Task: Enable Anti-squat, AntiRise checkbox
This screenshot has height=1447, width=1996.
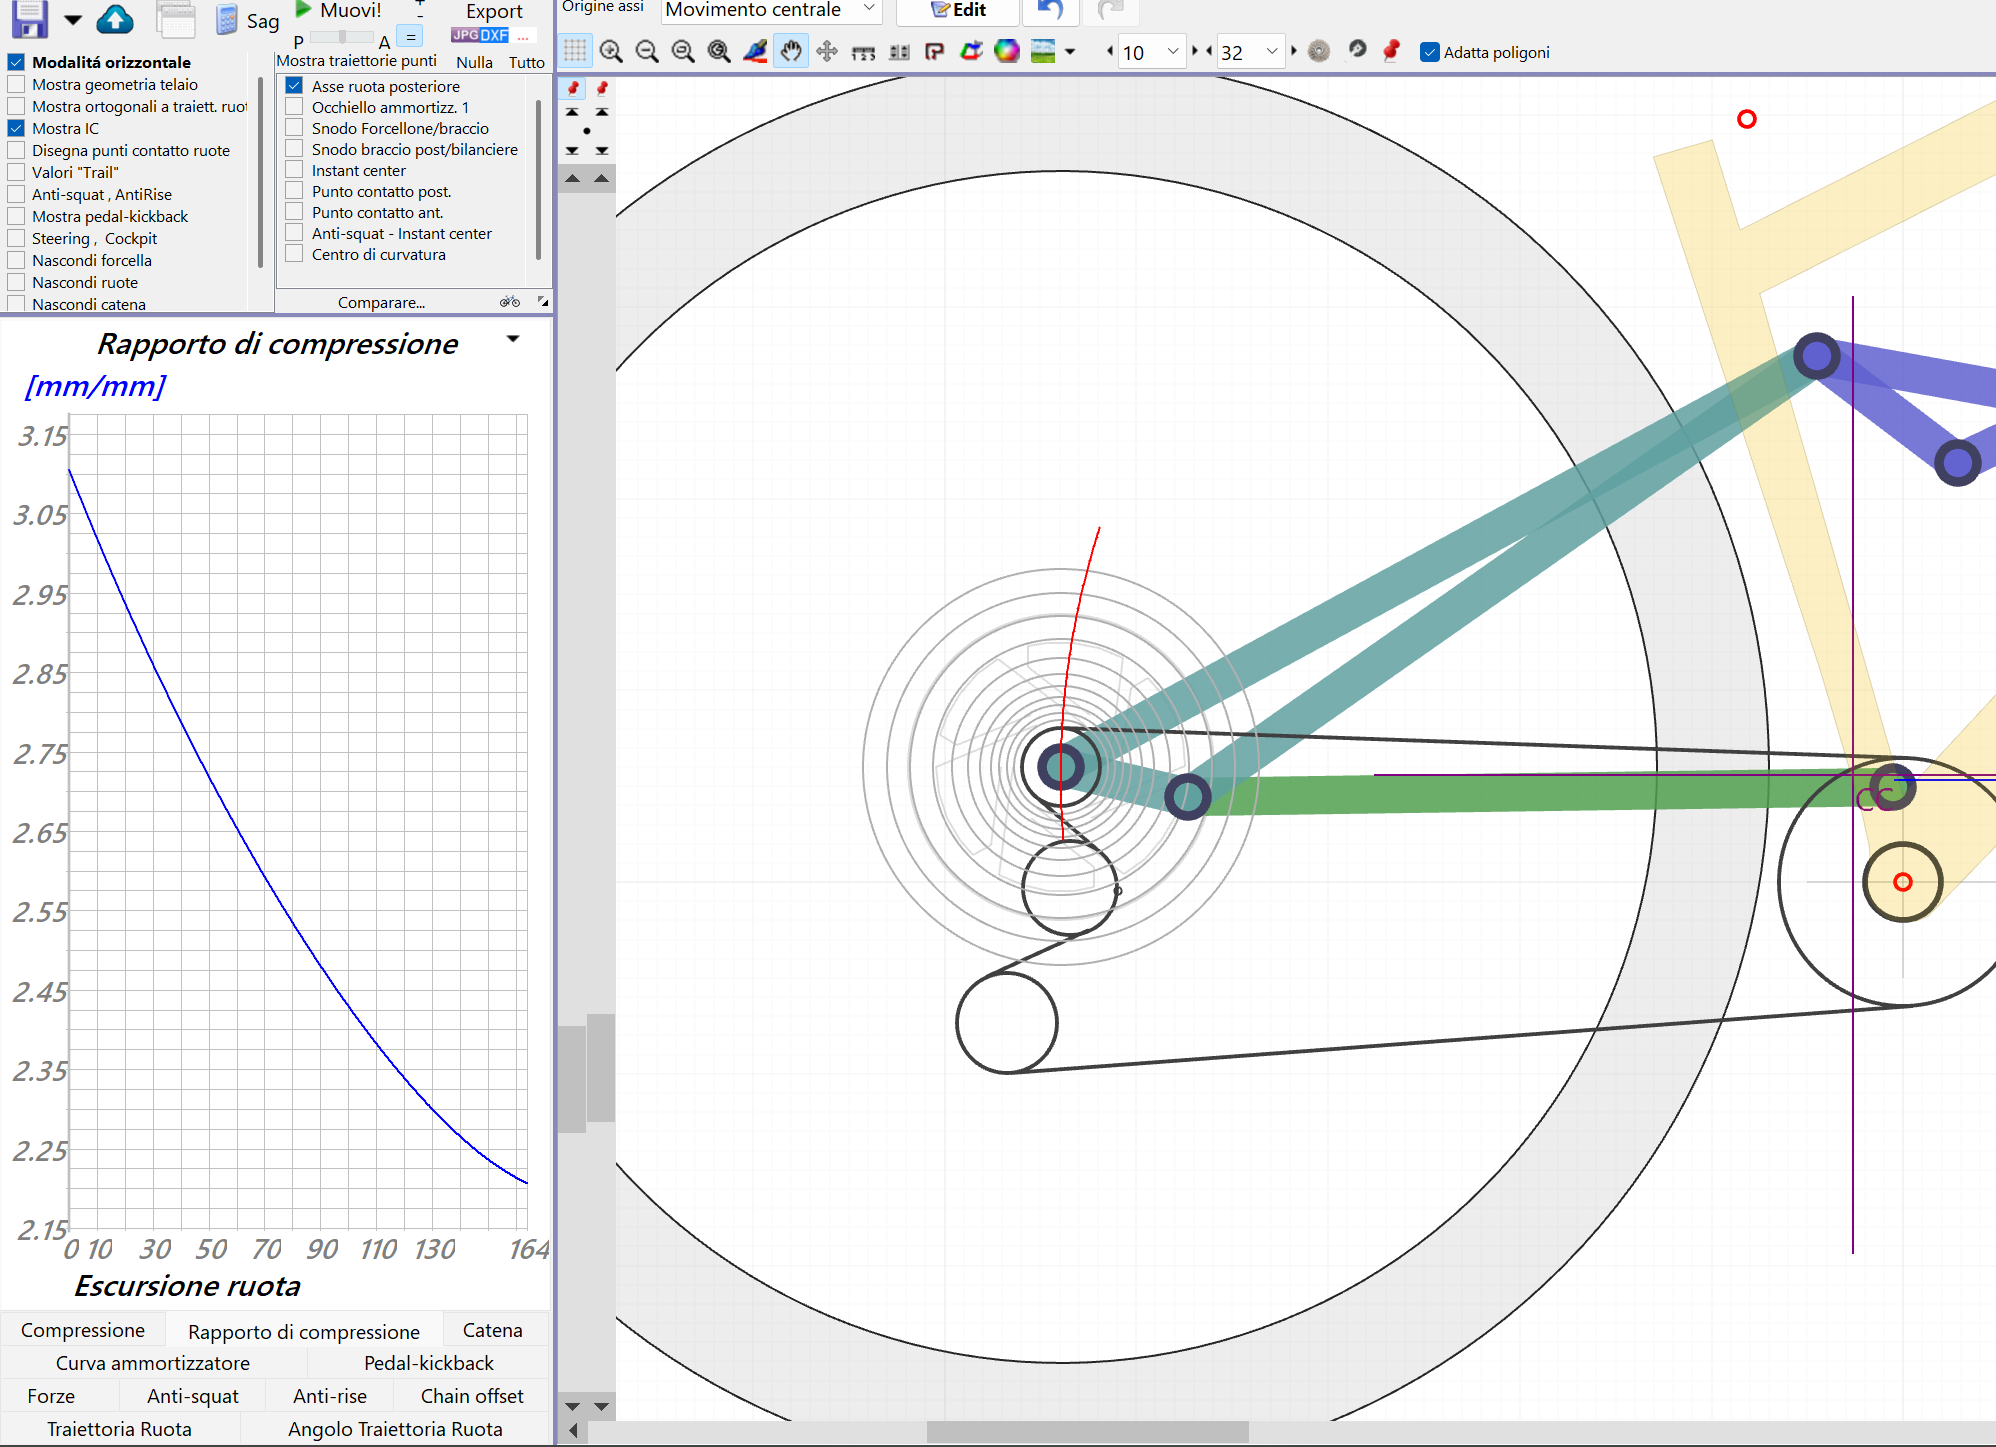Action: (16, 194)
